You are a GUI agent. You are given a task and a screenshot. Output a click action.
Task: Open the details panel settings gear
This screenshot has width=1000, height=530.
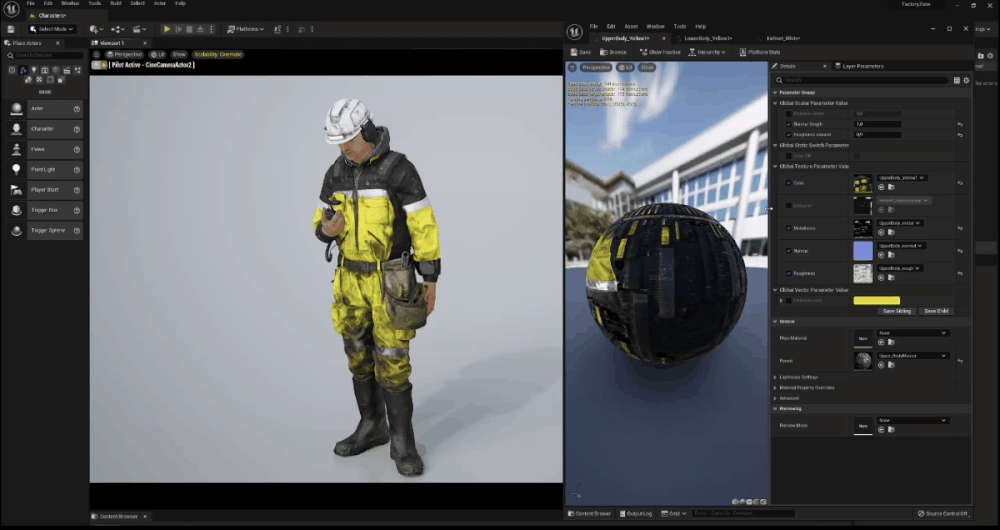tap(966, 80)
